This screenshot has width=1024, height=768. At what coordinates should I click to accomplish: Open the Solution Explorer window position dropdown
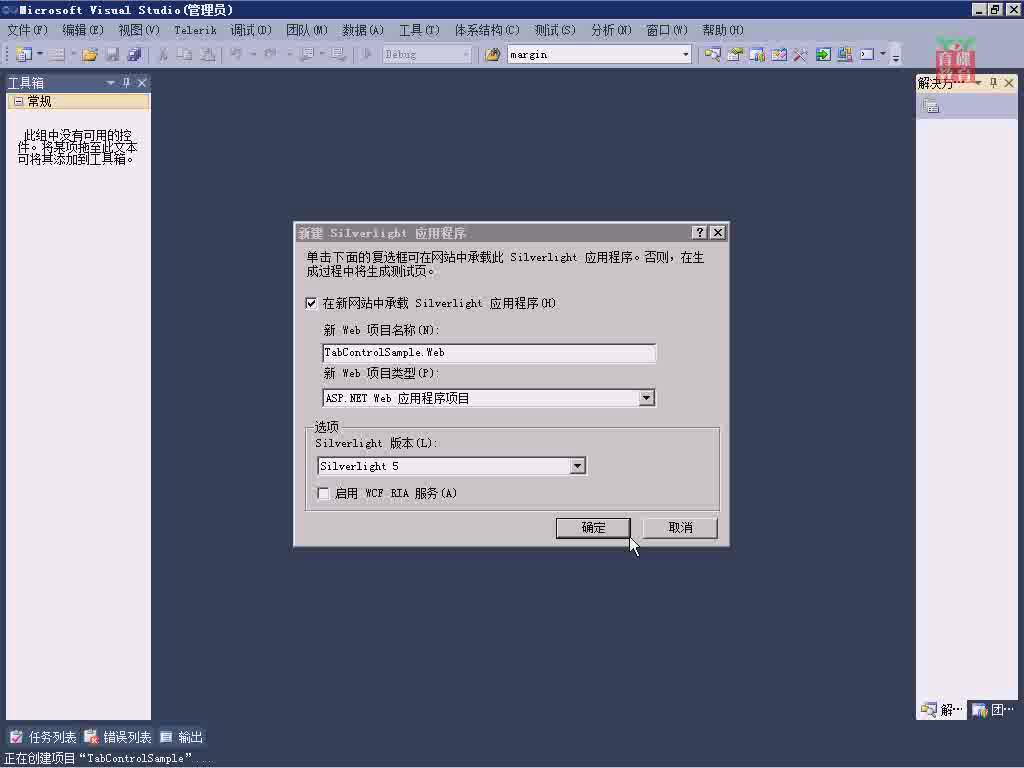pyautogui.click(x=978, y=82)
